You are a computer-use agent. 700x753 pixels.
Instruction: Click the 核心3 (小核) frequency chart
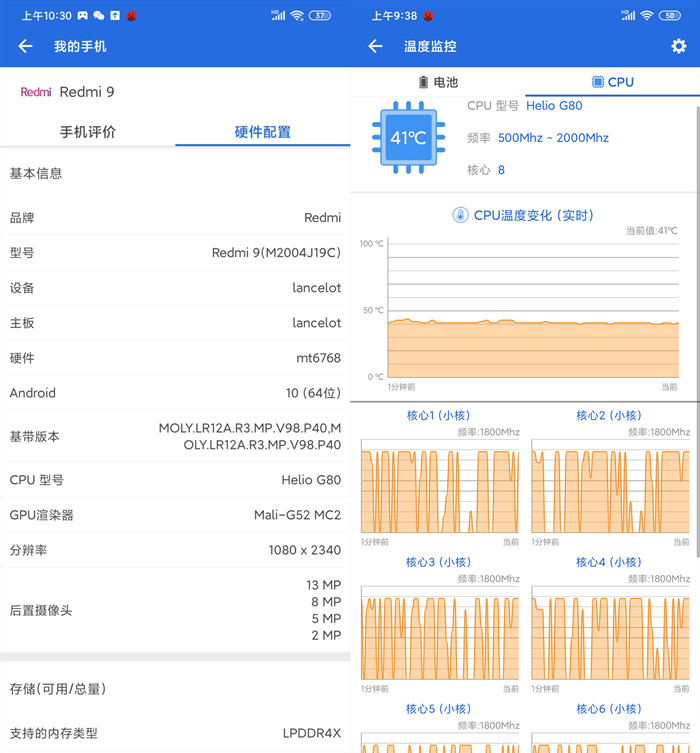coord(440,632)
